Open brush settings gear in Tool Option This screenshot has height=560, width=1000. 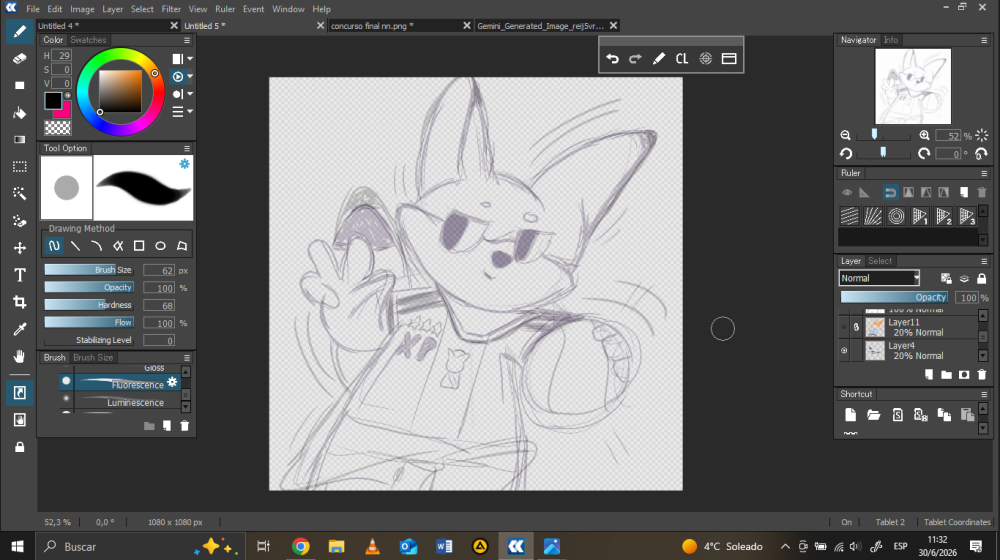[184, 164]
